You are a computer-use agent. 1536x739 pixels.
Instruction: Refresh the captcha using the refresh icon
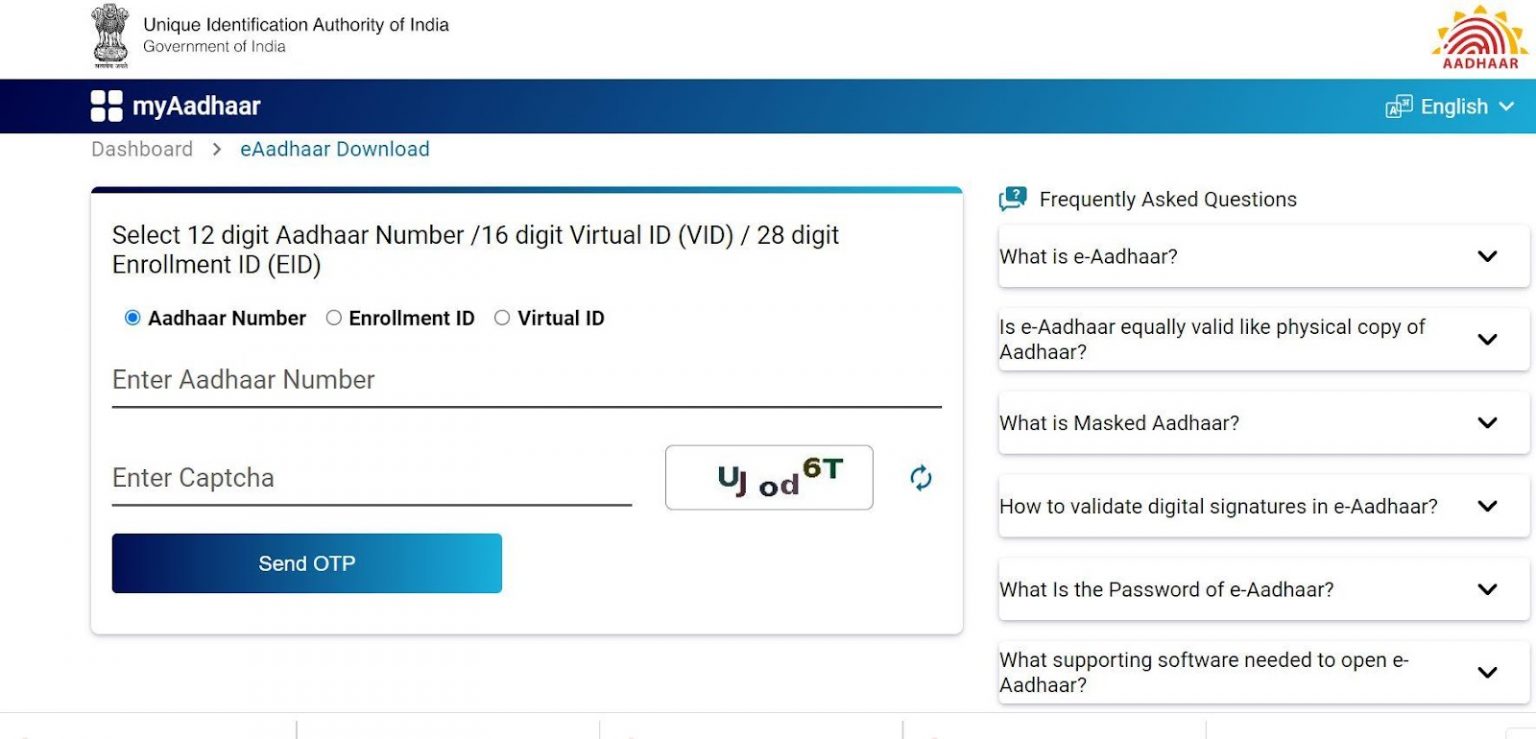coord(919,478)
